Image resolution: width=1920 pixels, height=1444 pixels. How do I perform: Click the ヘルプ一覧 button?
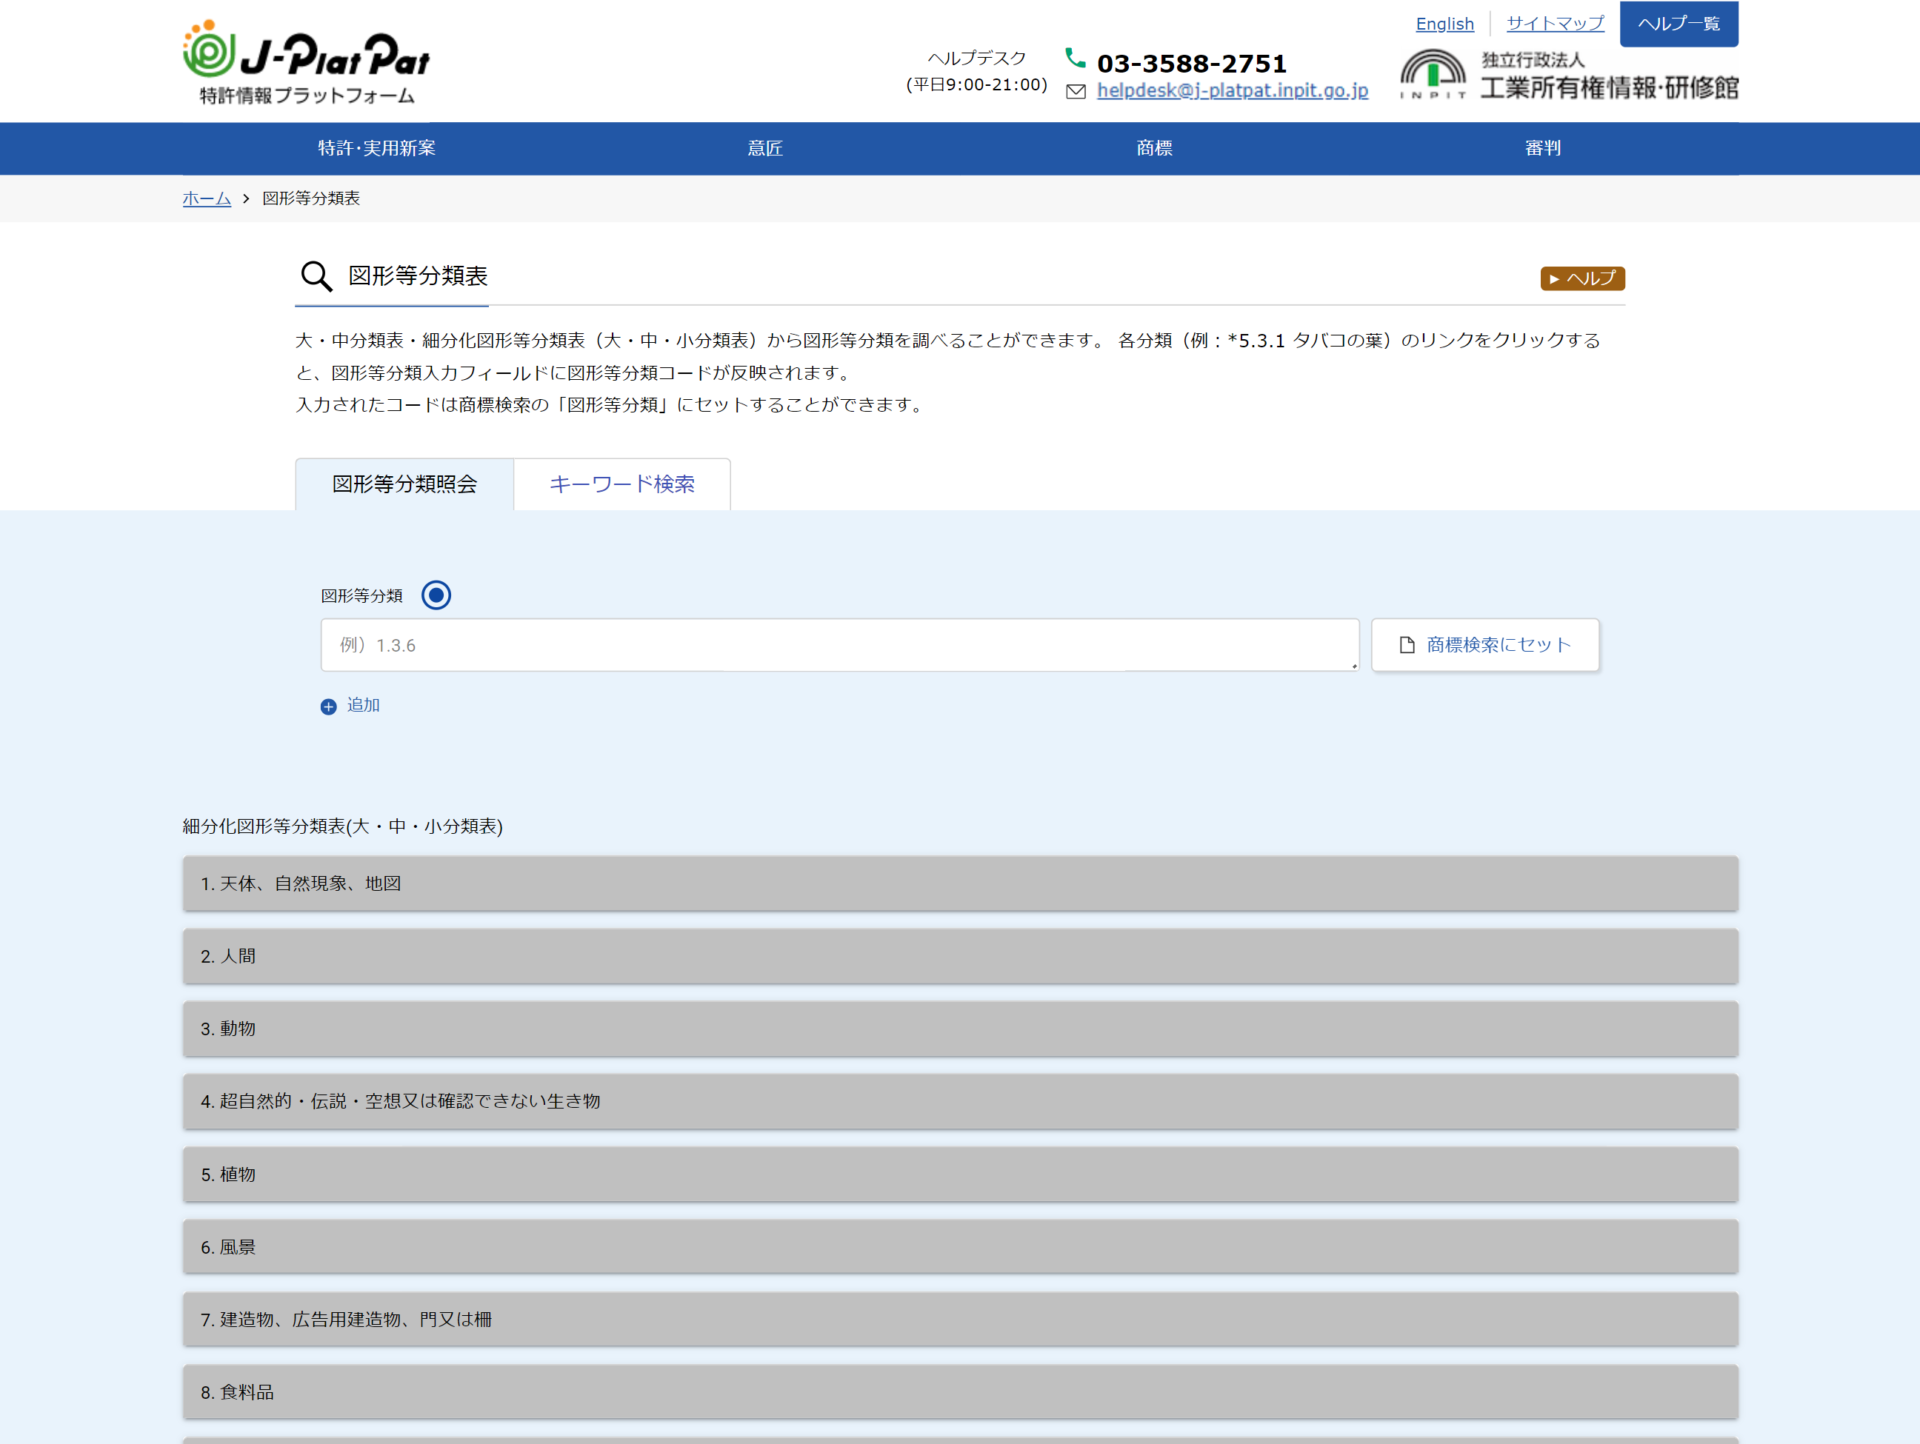tap(1679, 23)
